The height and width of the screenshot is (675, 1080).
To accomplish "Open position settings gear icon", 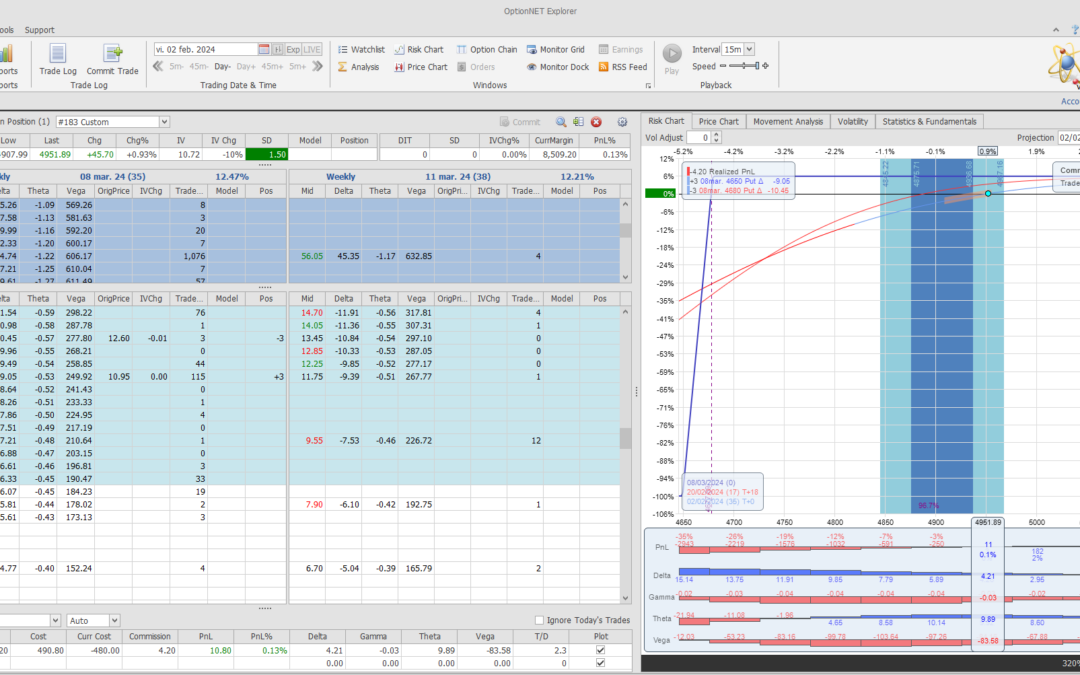I will tap(622, 122).
